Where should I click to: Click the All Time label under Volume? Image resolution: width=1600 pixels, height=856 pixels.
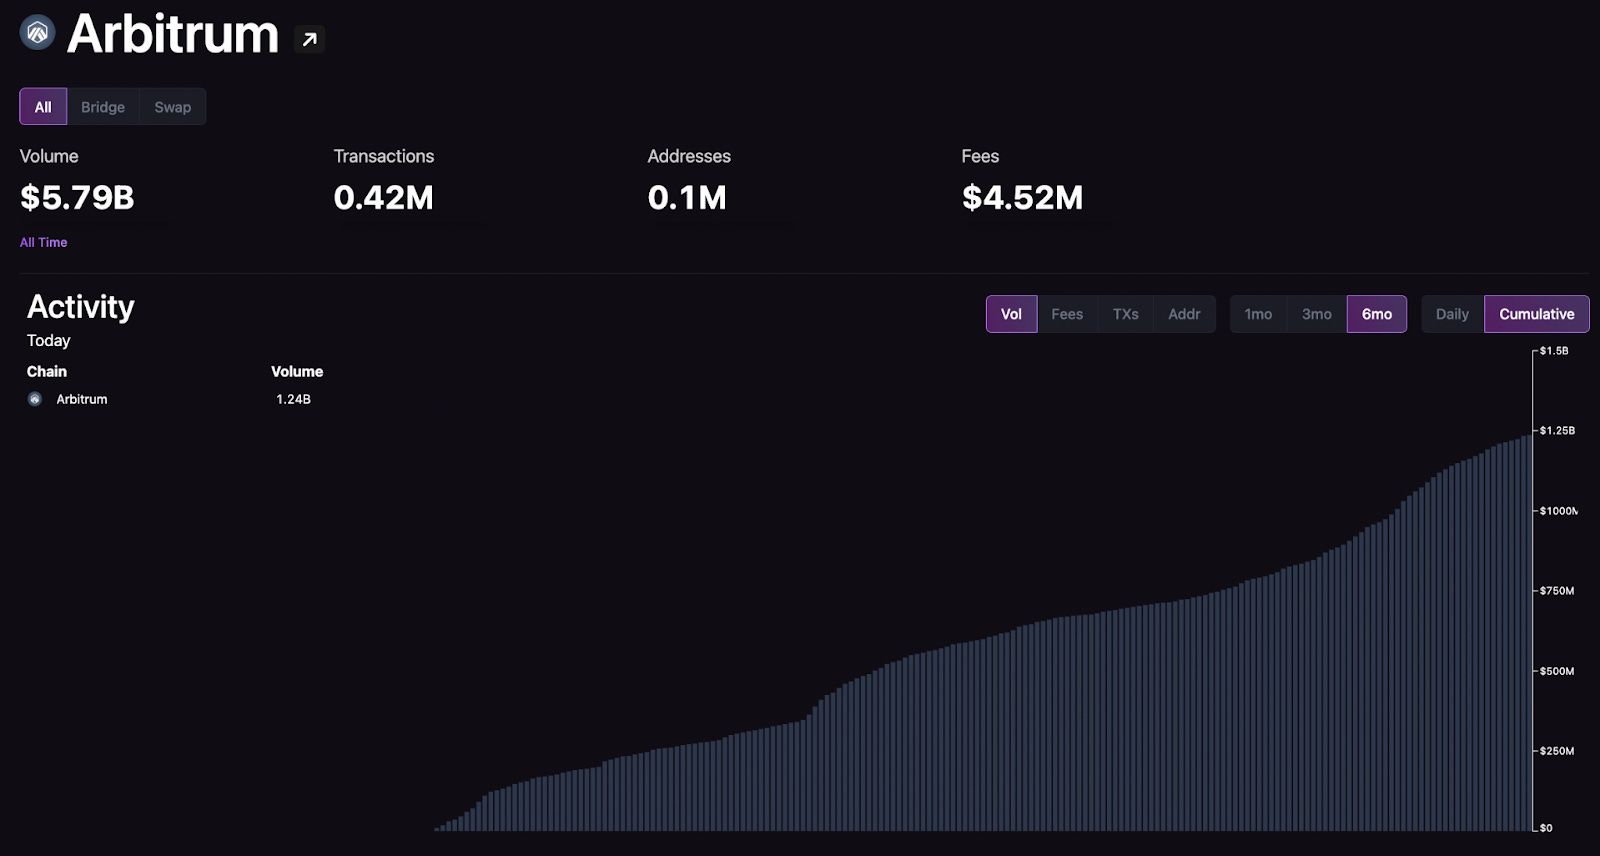pos(44,242)
